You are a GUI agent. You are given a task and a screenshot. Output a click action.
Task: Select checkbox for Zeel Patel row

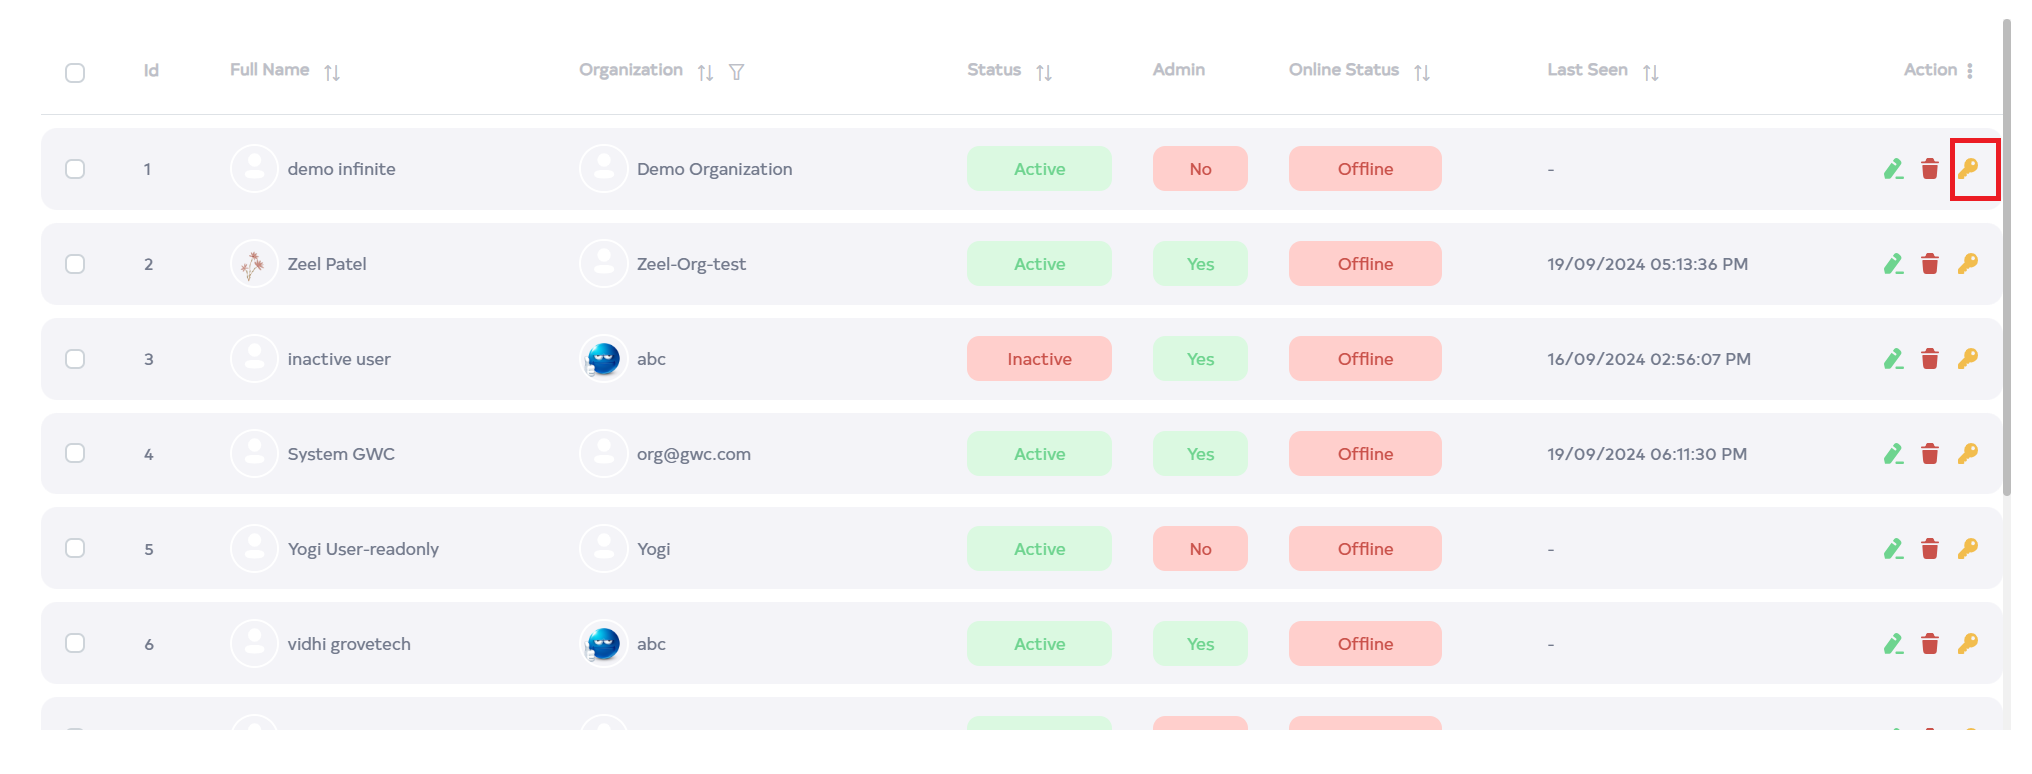[x=75, y=264]
